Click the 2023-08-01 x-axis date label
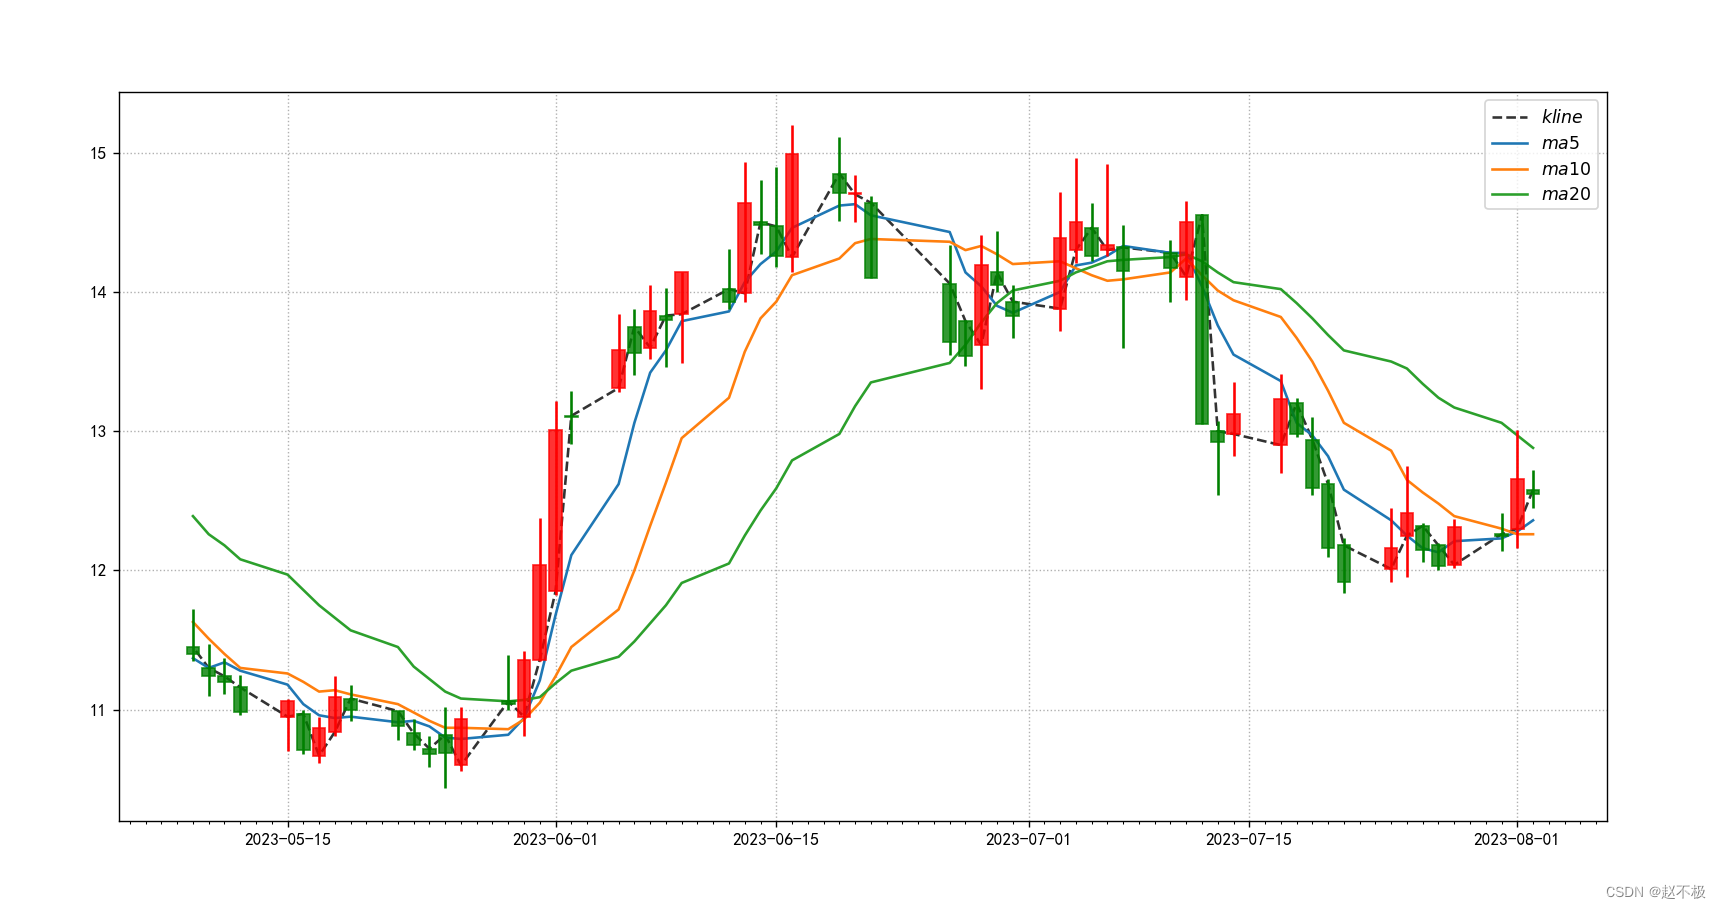This screenshot has height=909, width=1721. 1517,839
